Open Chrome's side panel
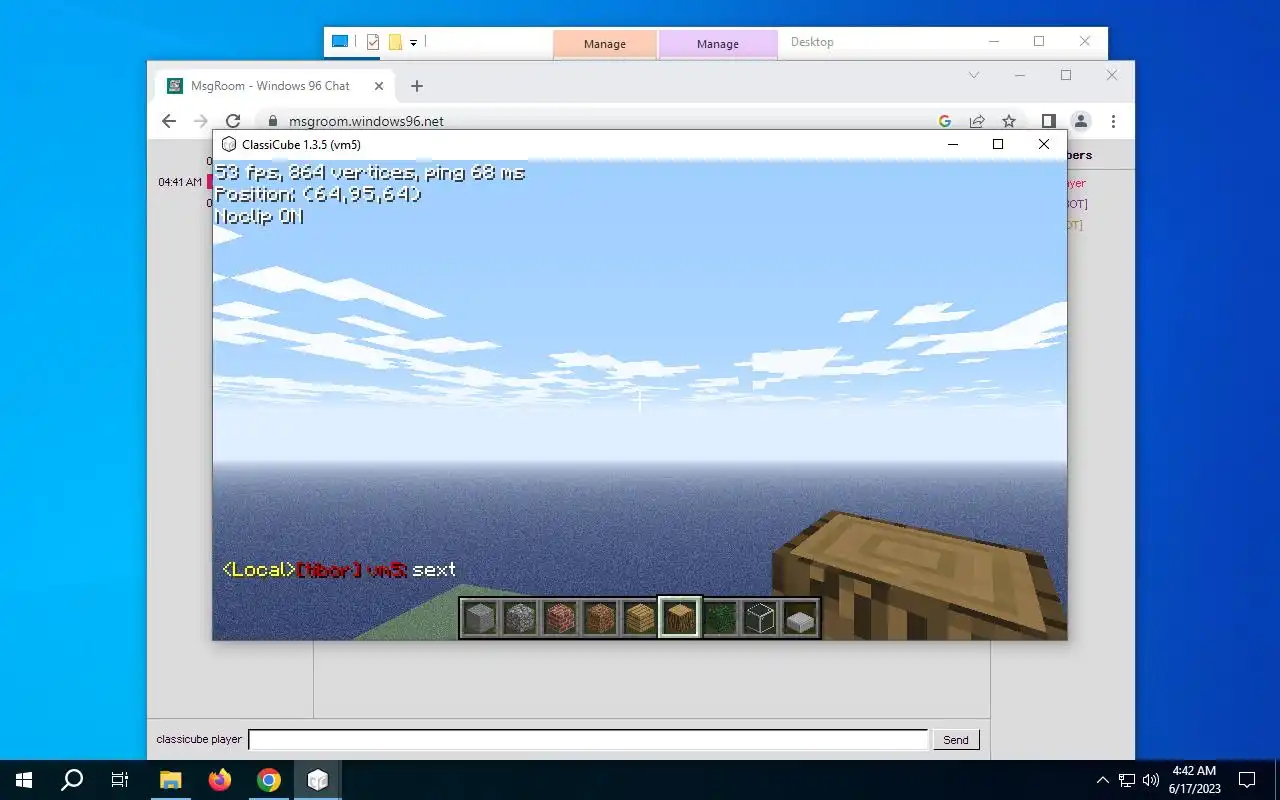This screenshot has width=1280, height=800. [x=1048, y=121]
